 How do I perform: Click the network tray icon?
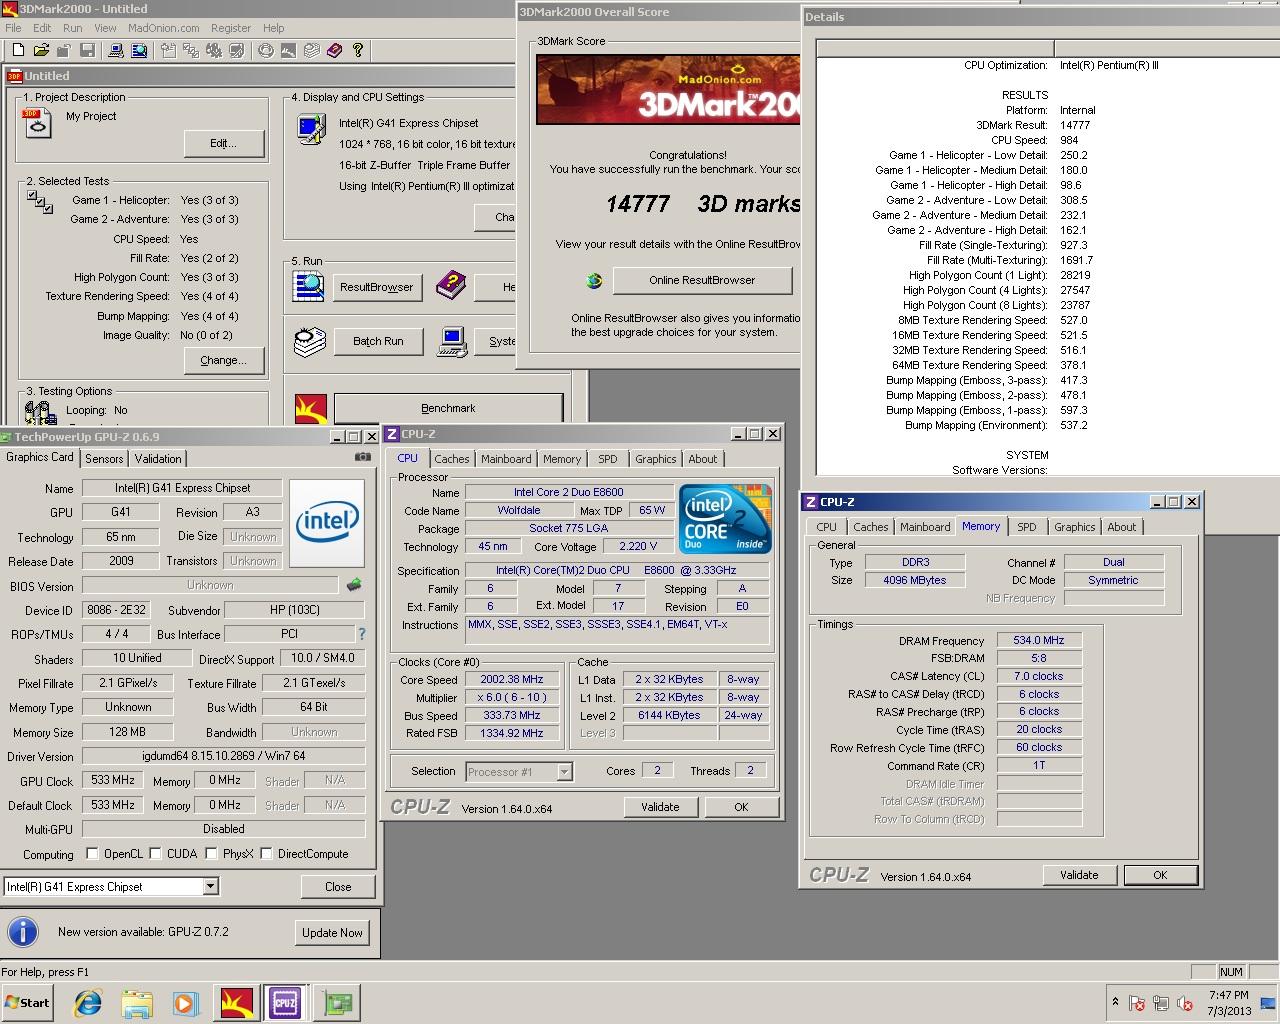click(x=1162, y=1003)
